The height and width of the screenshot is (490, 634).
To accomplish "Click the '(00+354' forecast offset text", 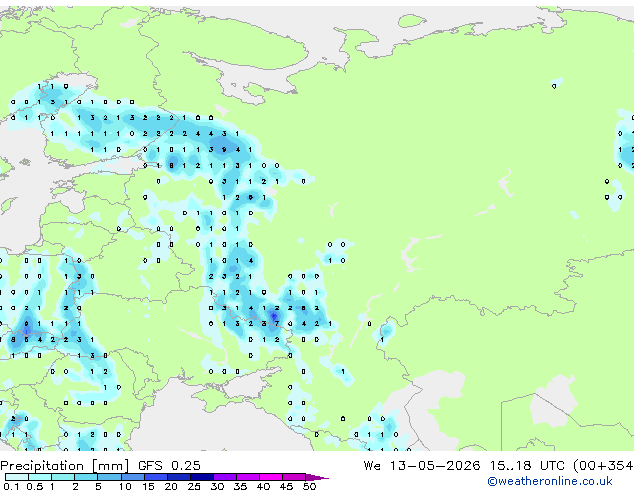I will 603,466.
